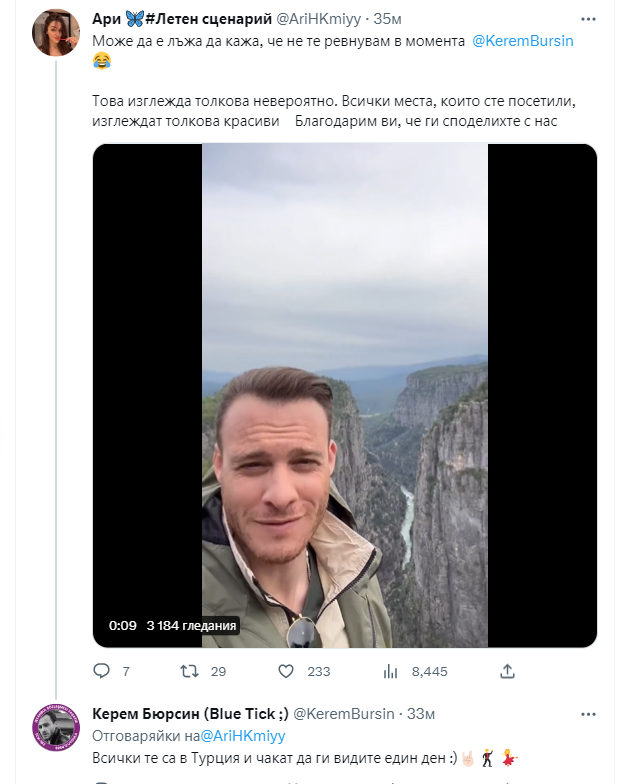The width and height of the screenshot is (619, 784).
Task: Like the tweet with the heart icon
Action: (x=286, y=671)
